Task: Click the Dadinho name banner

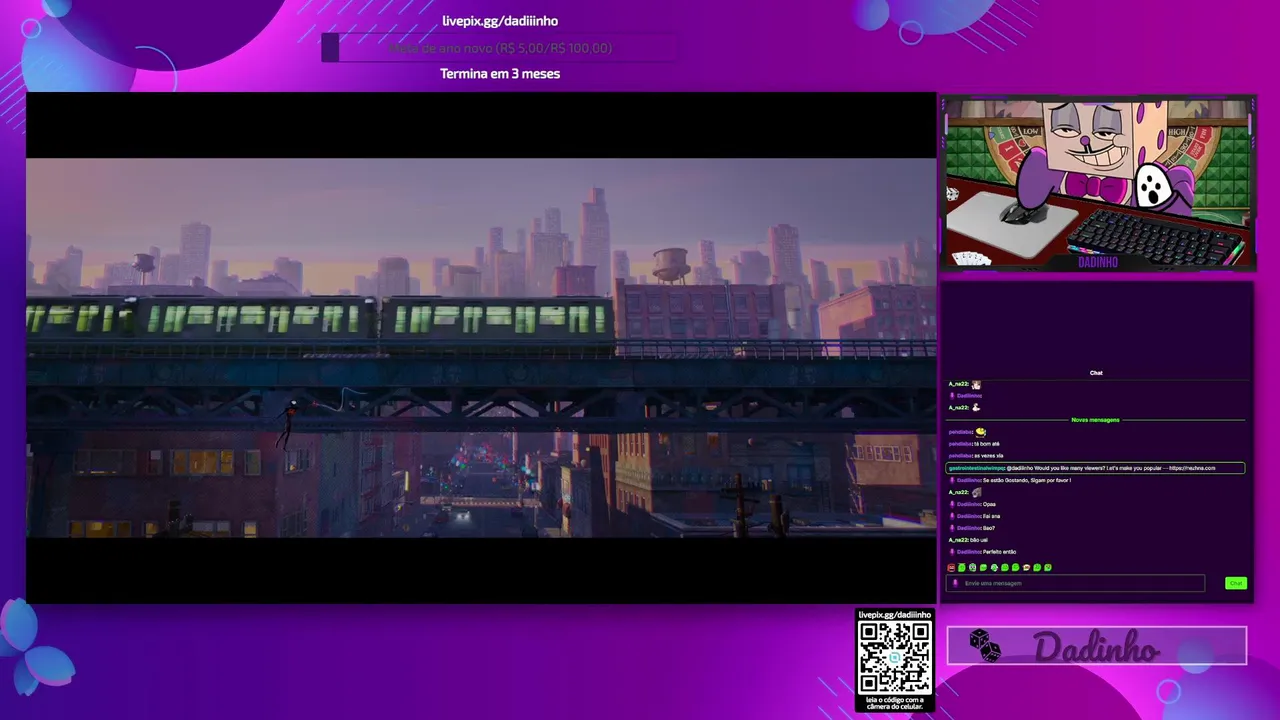Action: [1097, 646]
